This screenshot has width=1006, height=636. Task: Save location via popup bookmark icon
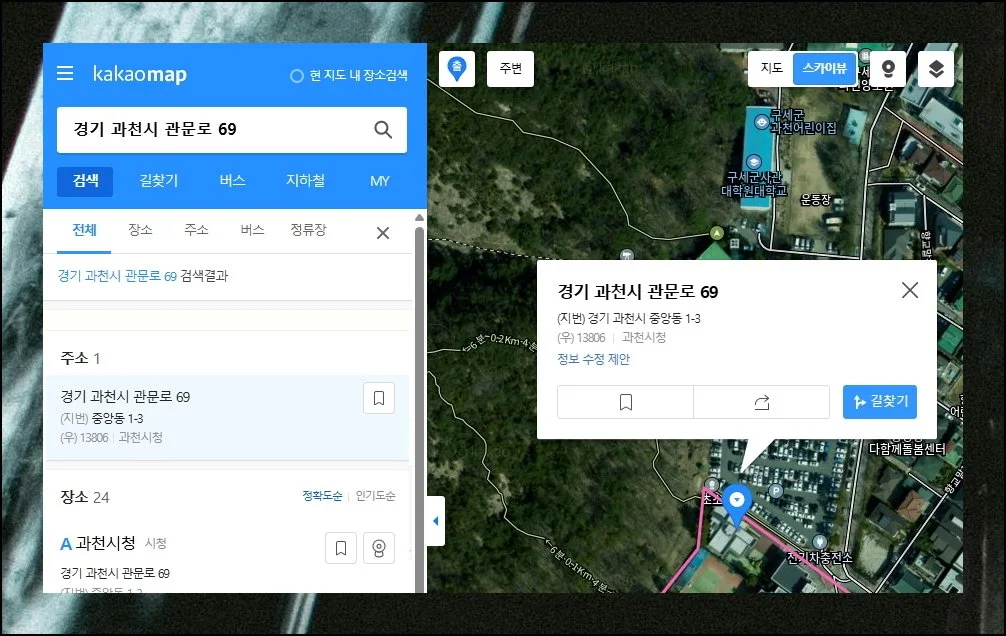click(x=625, y=402)
